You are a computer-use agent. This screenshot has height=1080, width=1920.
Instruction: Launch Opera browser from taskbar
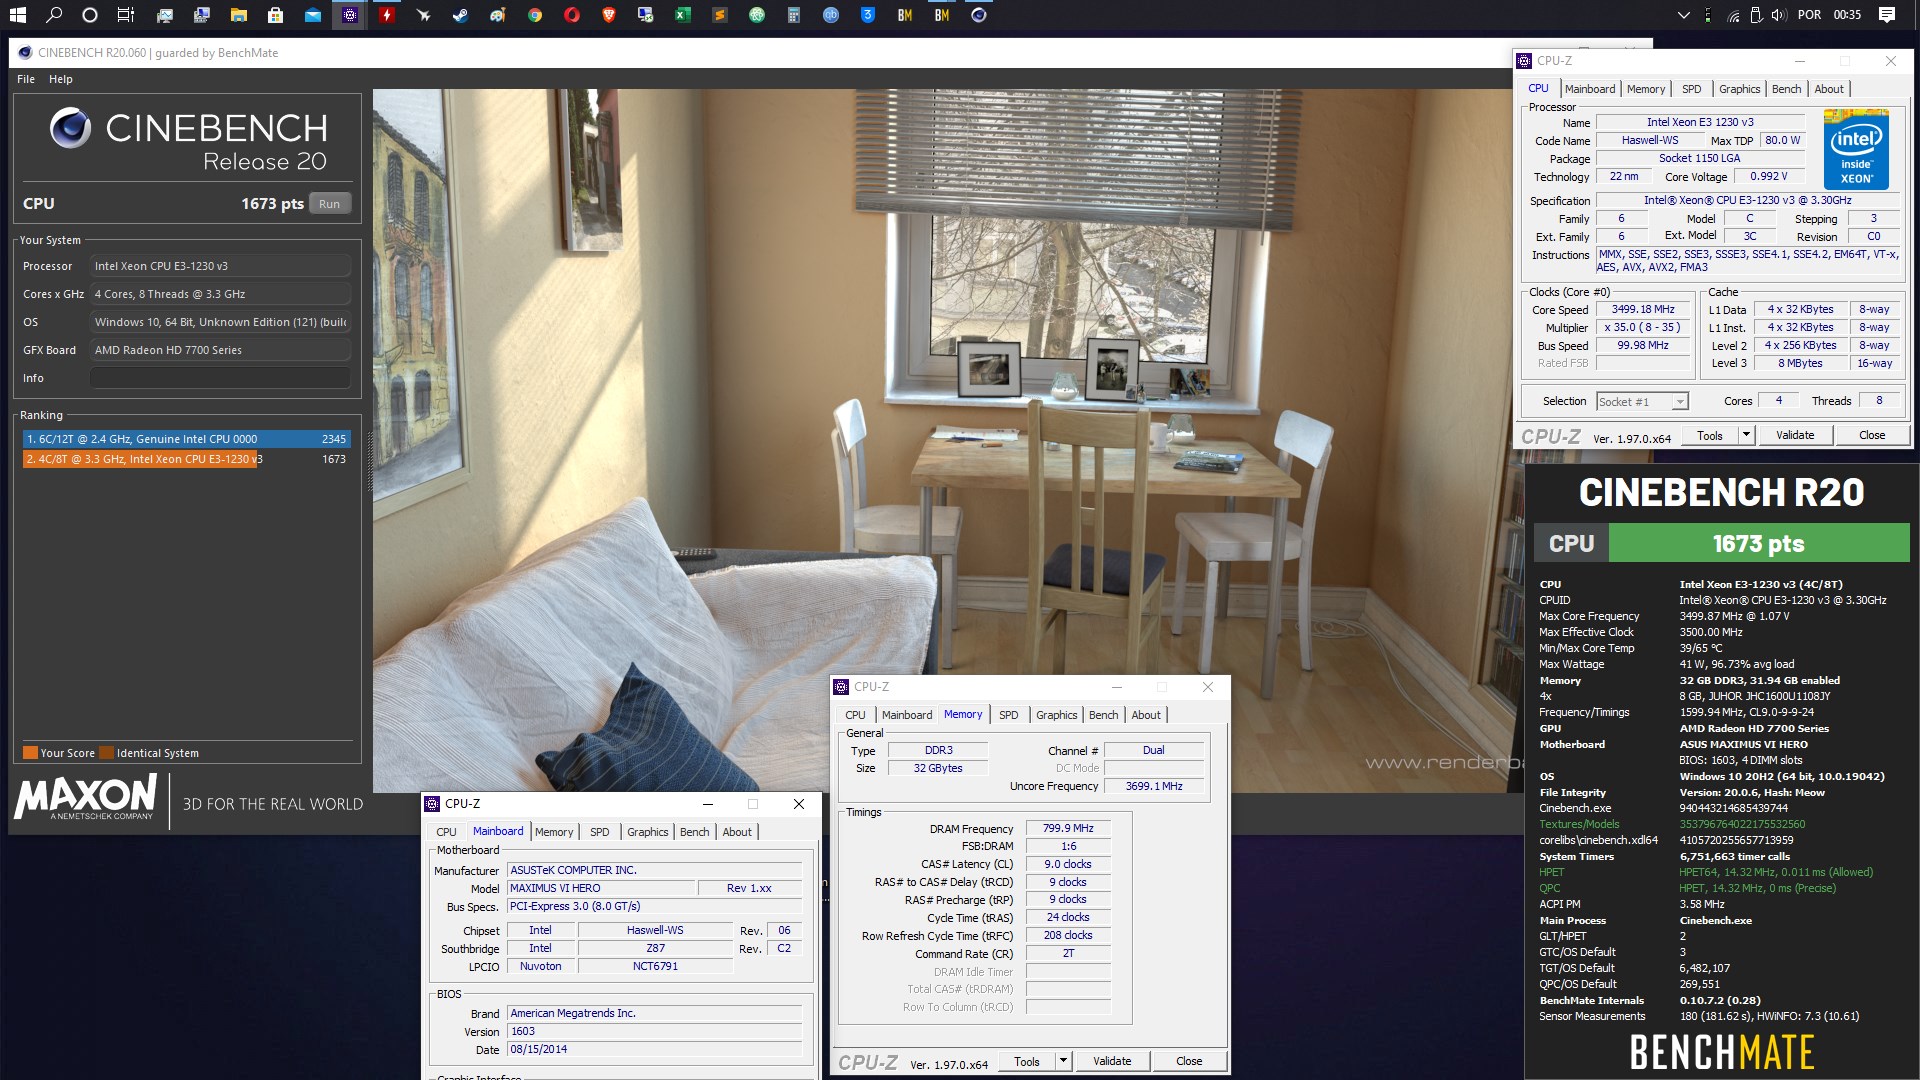pyautogui.click(x=572, y=15)
